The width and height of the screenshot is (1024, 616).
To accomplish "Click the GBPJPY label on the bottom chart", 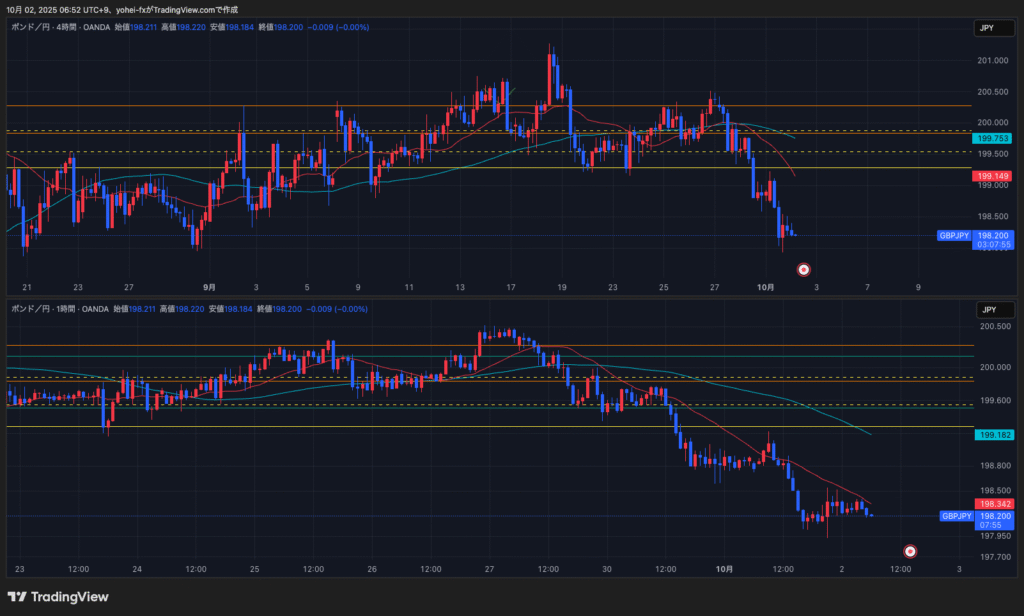I will click(x=956, y=516).
